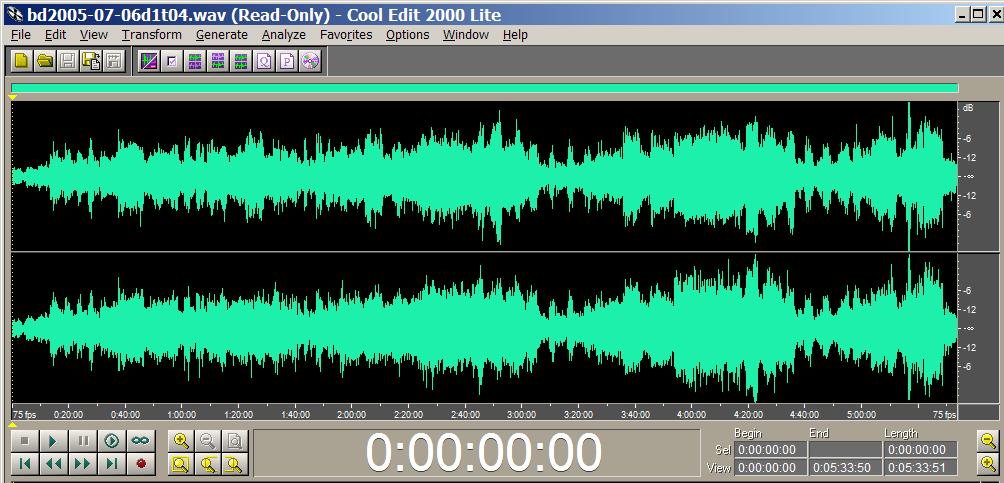Click the CD disc toolbar icon
The height and width of the screenshot is (483, 1004).
pos(311,61)
